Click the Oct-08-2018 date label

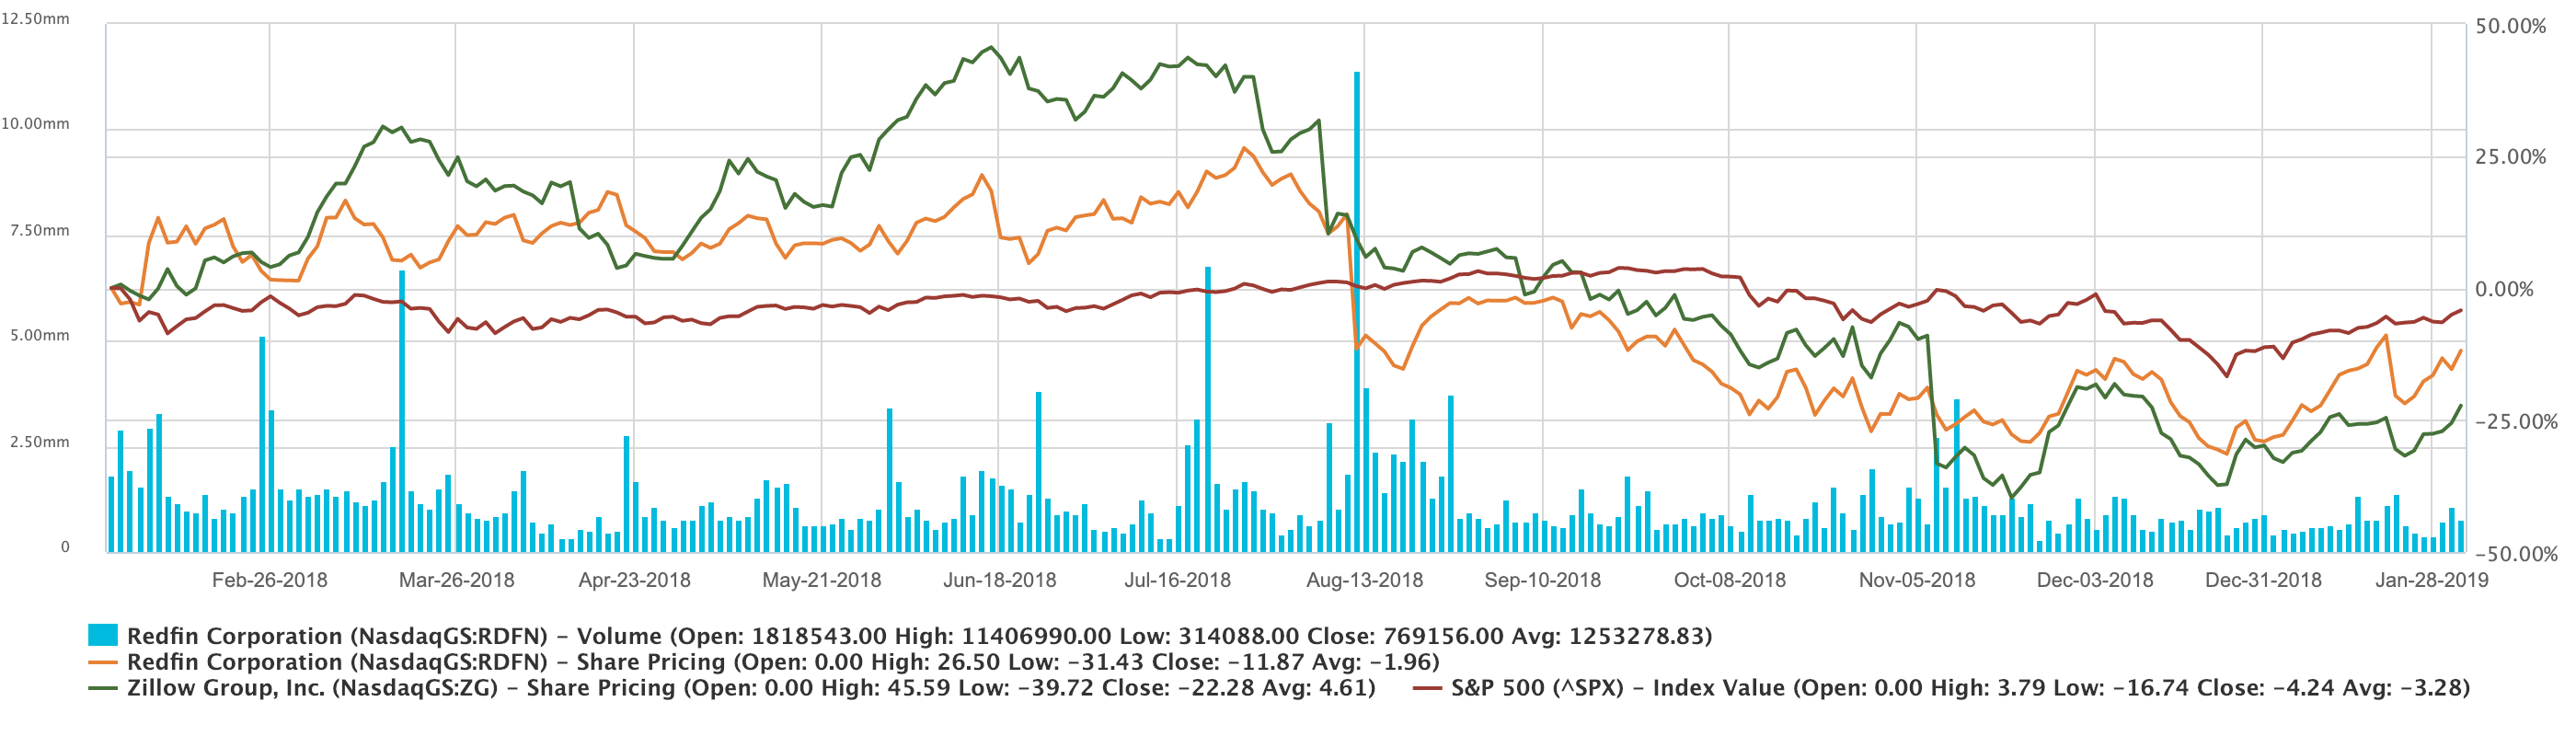[x=1729, y=580]
